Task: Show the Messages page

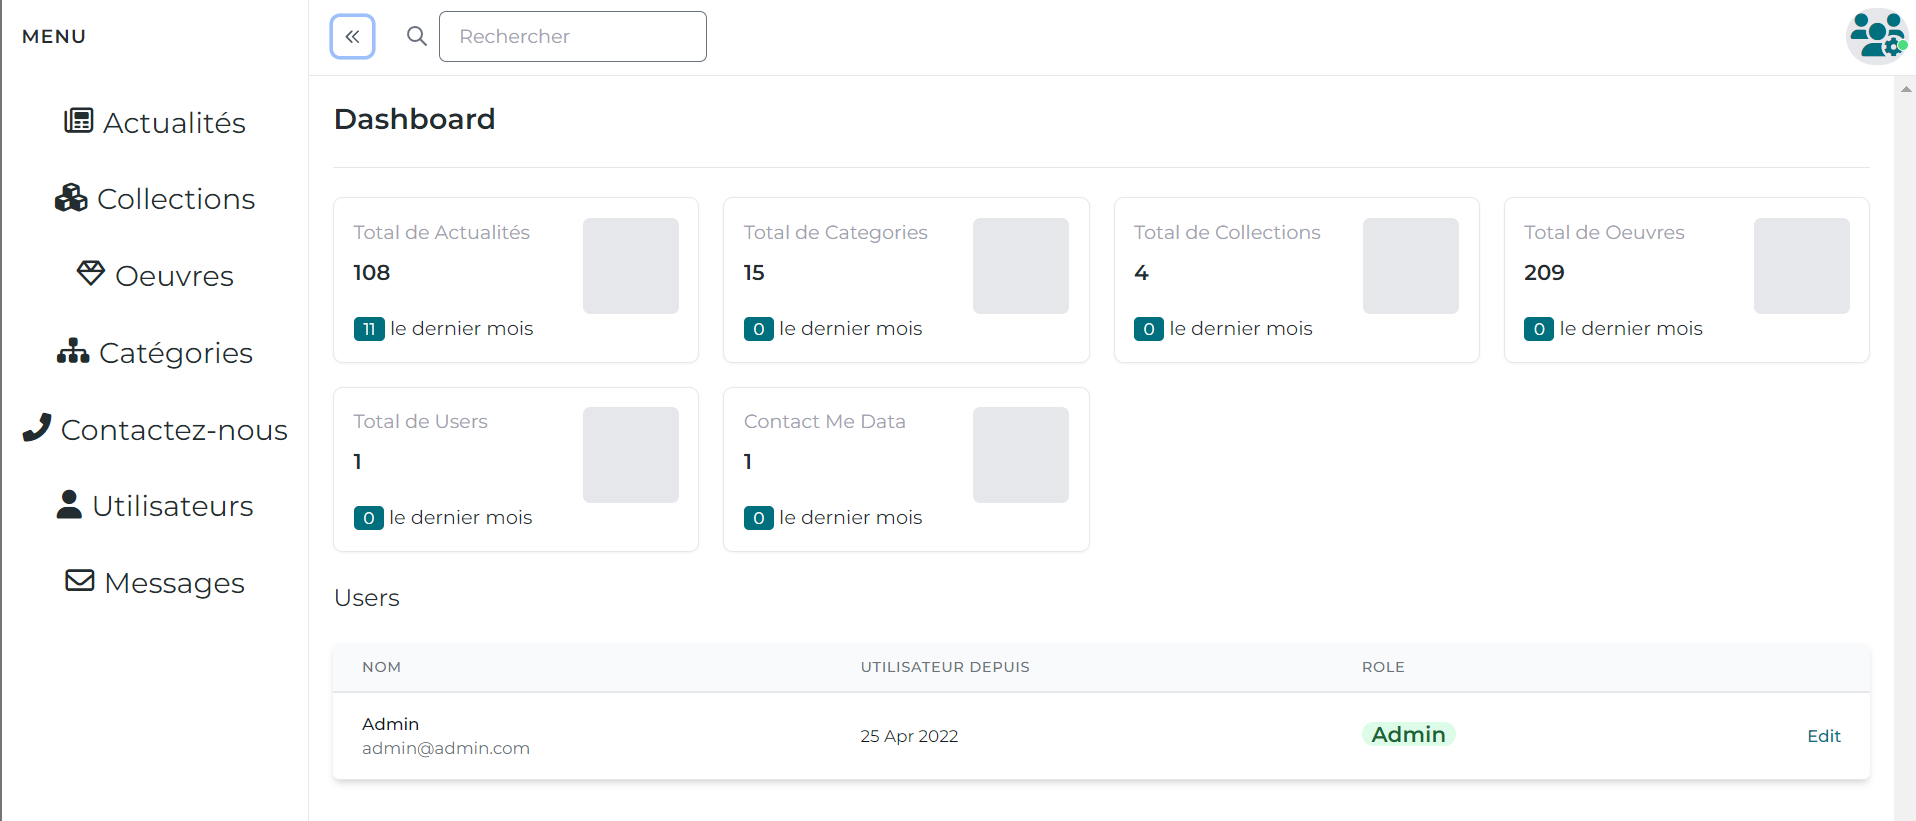Action: 155,582
